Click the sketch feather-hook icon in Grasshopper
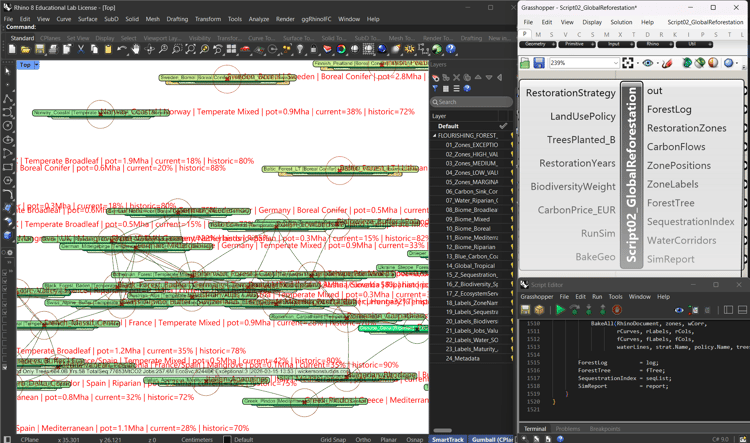750x443 pixels. 667,63
